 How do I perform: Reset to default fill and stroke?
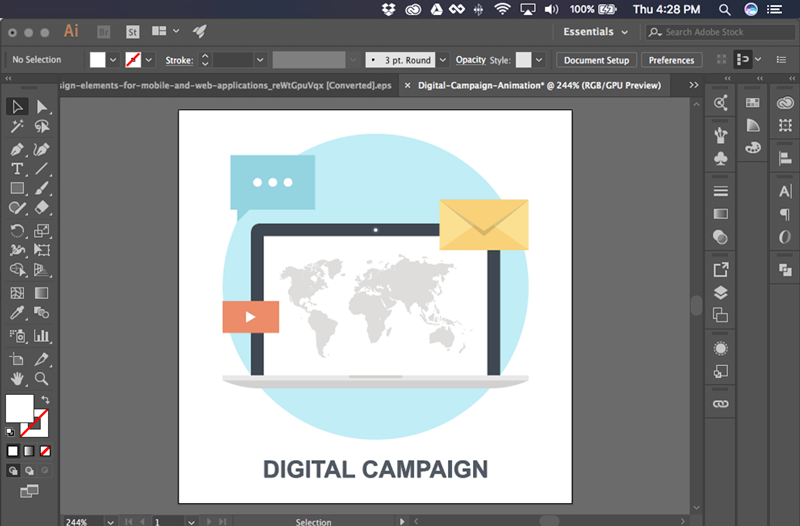[x=10, y=432]
